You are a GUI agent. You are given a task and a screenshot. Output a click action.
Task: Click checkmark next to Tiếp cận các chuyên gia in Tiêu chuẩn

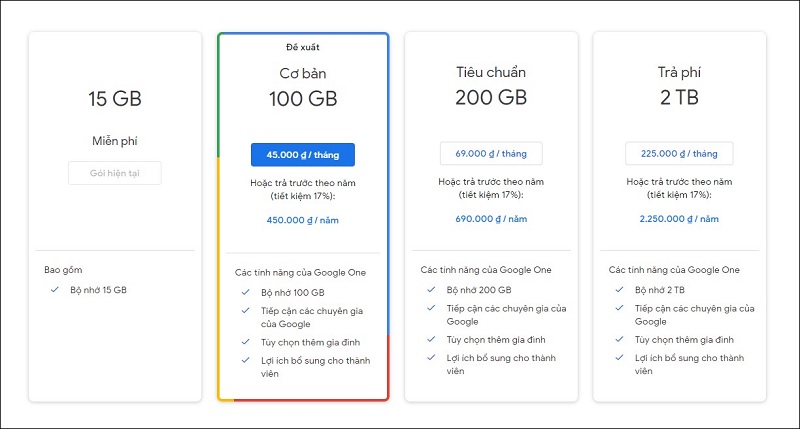coord(431,308)
